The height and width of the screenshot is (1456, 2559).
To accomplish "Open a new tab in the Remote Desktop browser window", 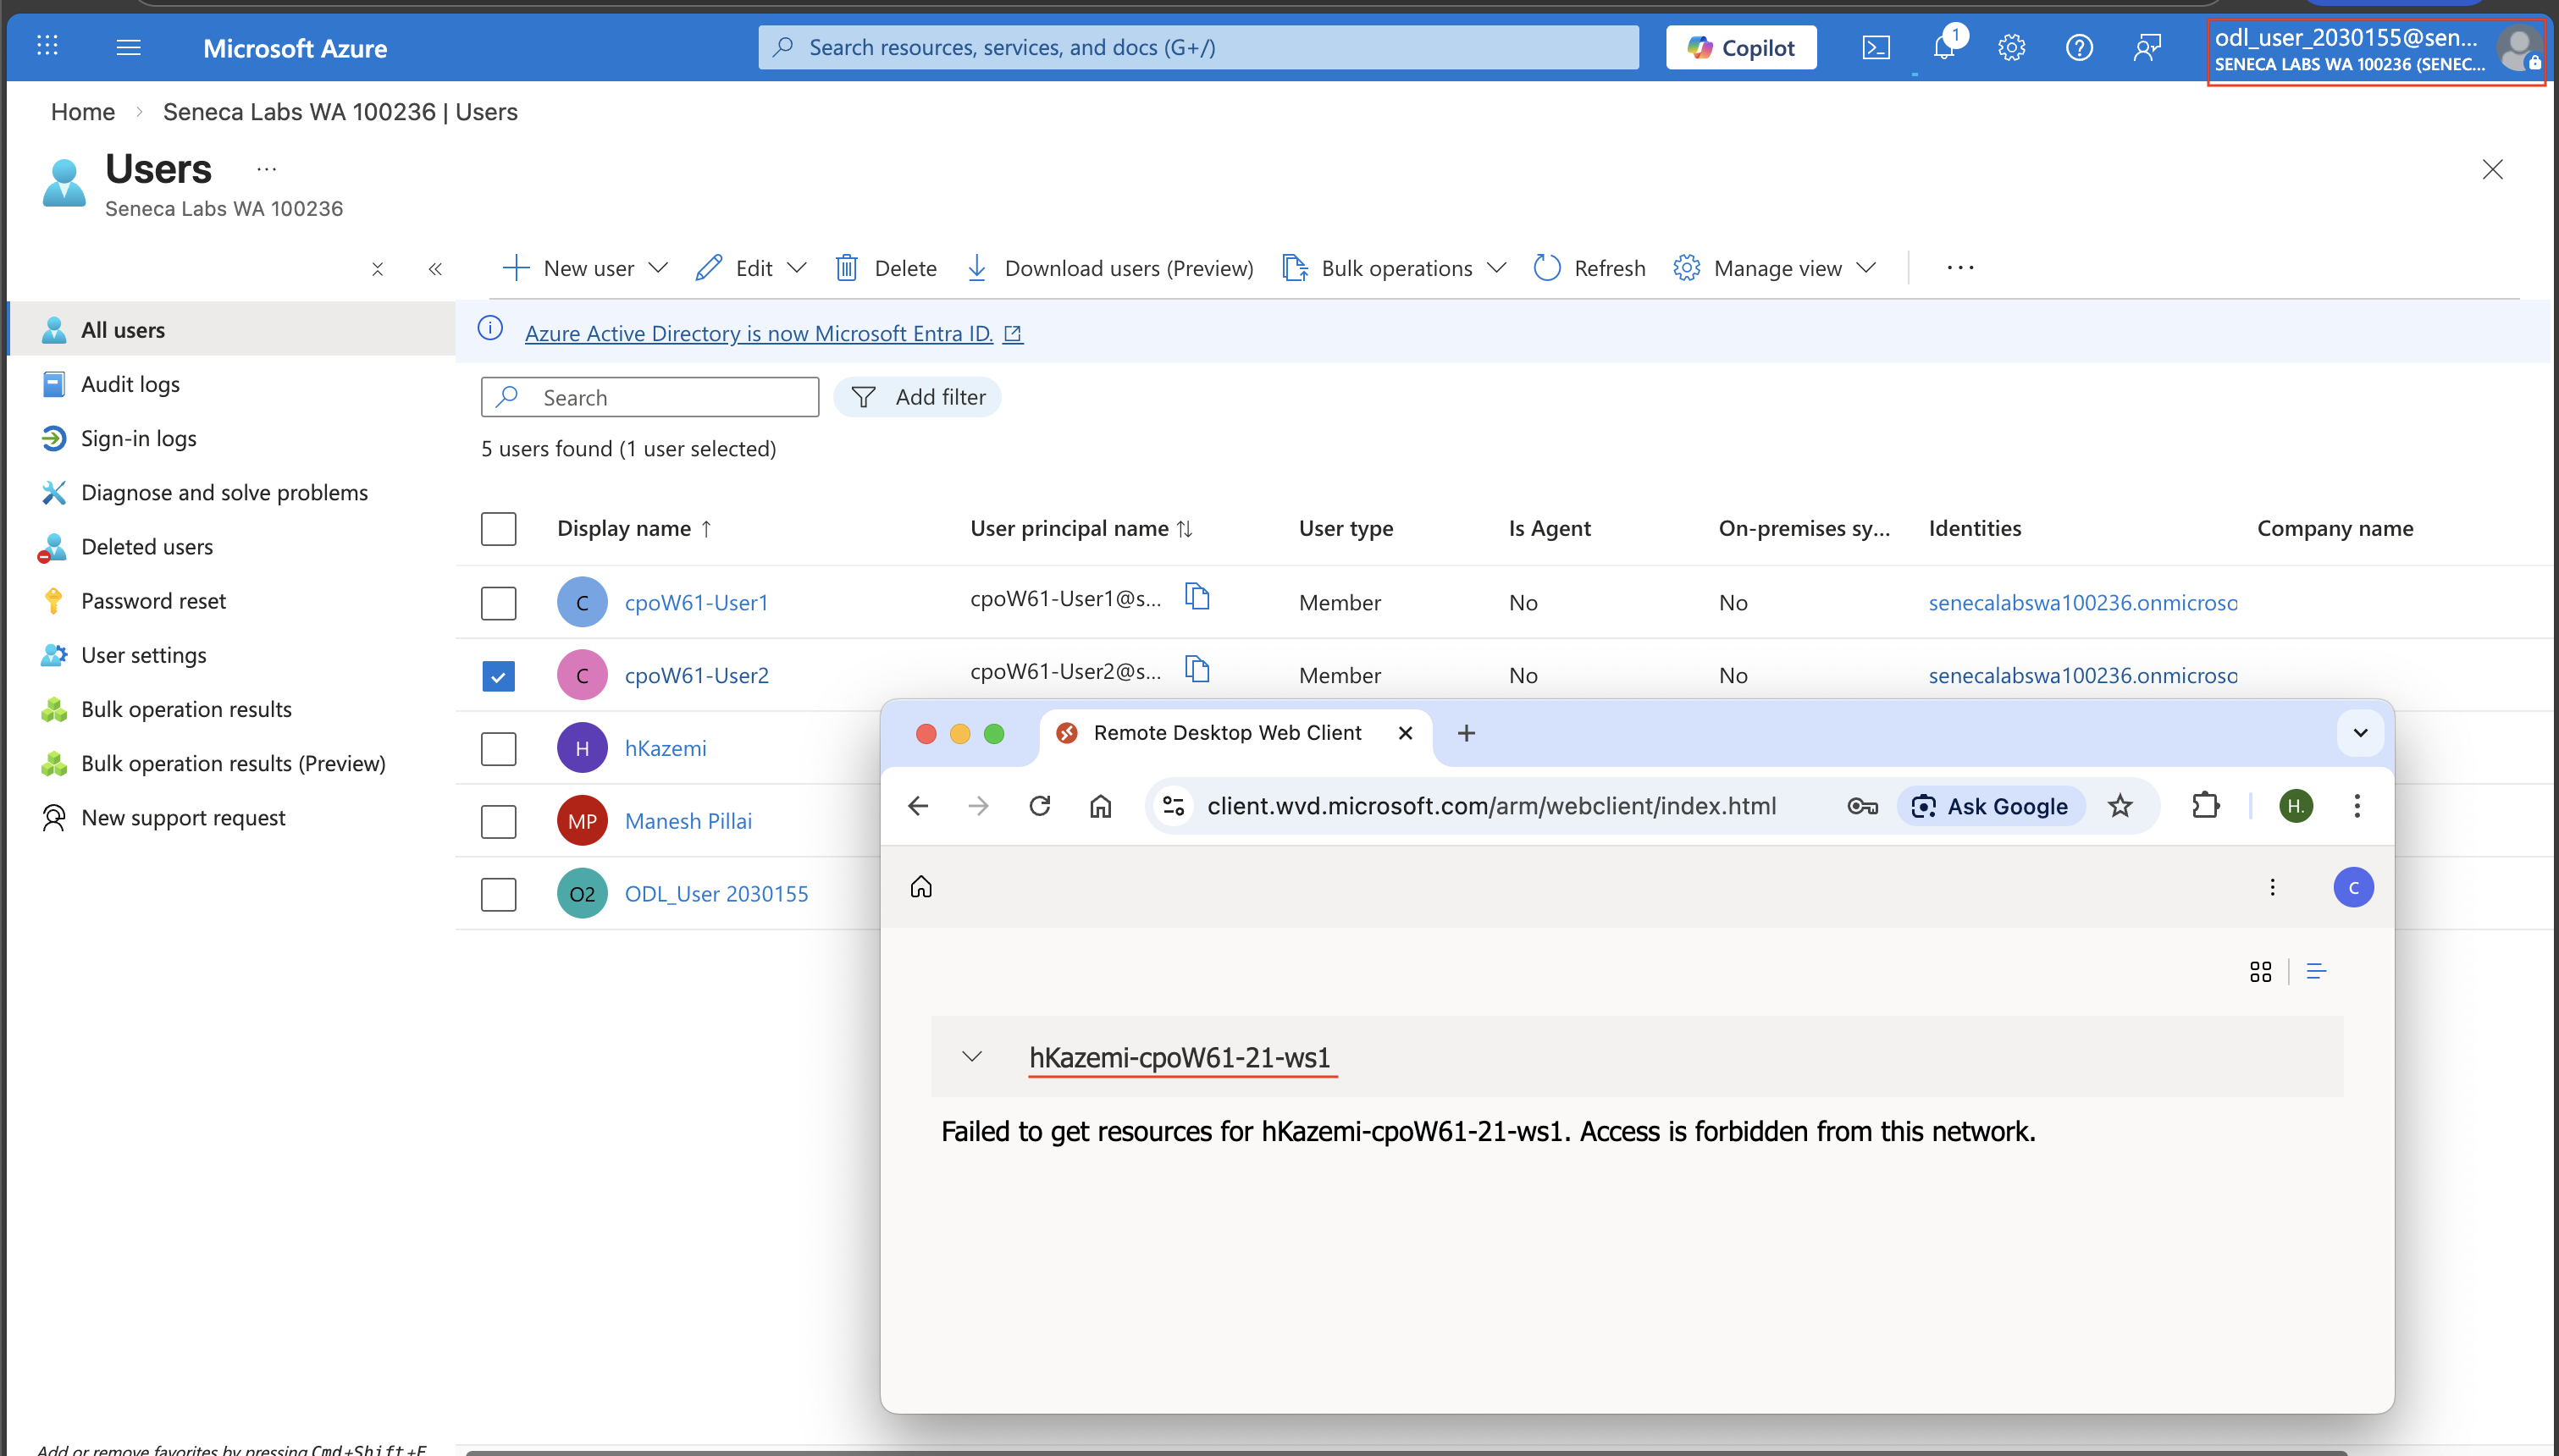I will [x=1466, y=733].
